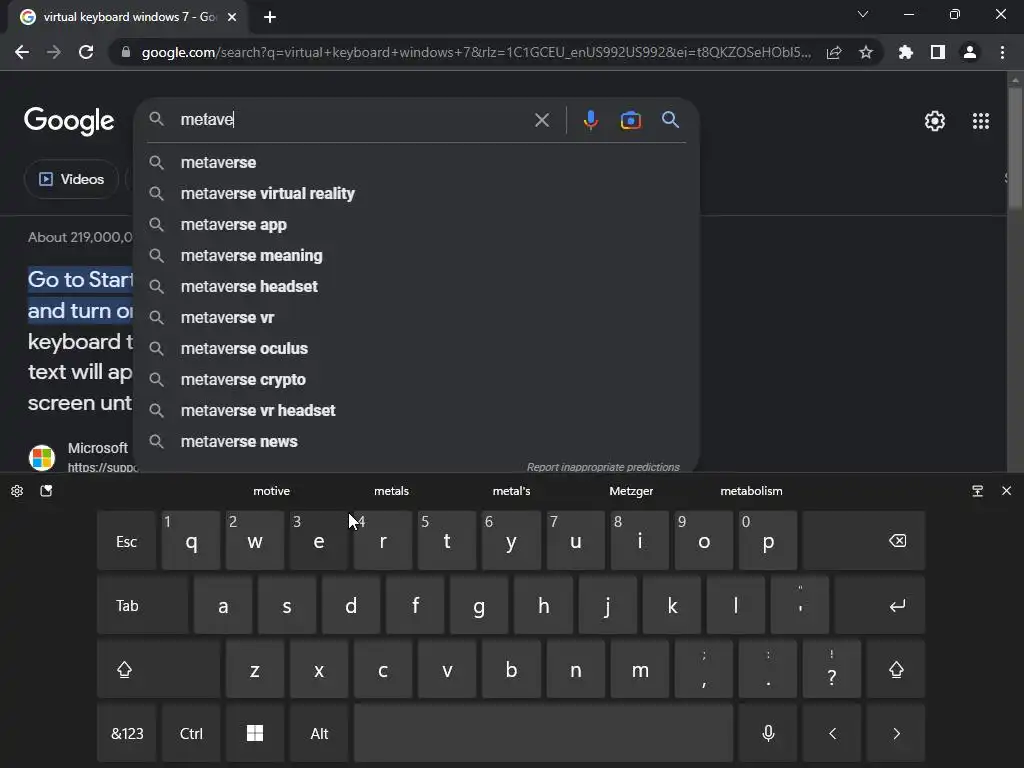Viewport: 1024px width, 768px height.
Task: Open the Google apps grid
Action: (x=980, y=121)
